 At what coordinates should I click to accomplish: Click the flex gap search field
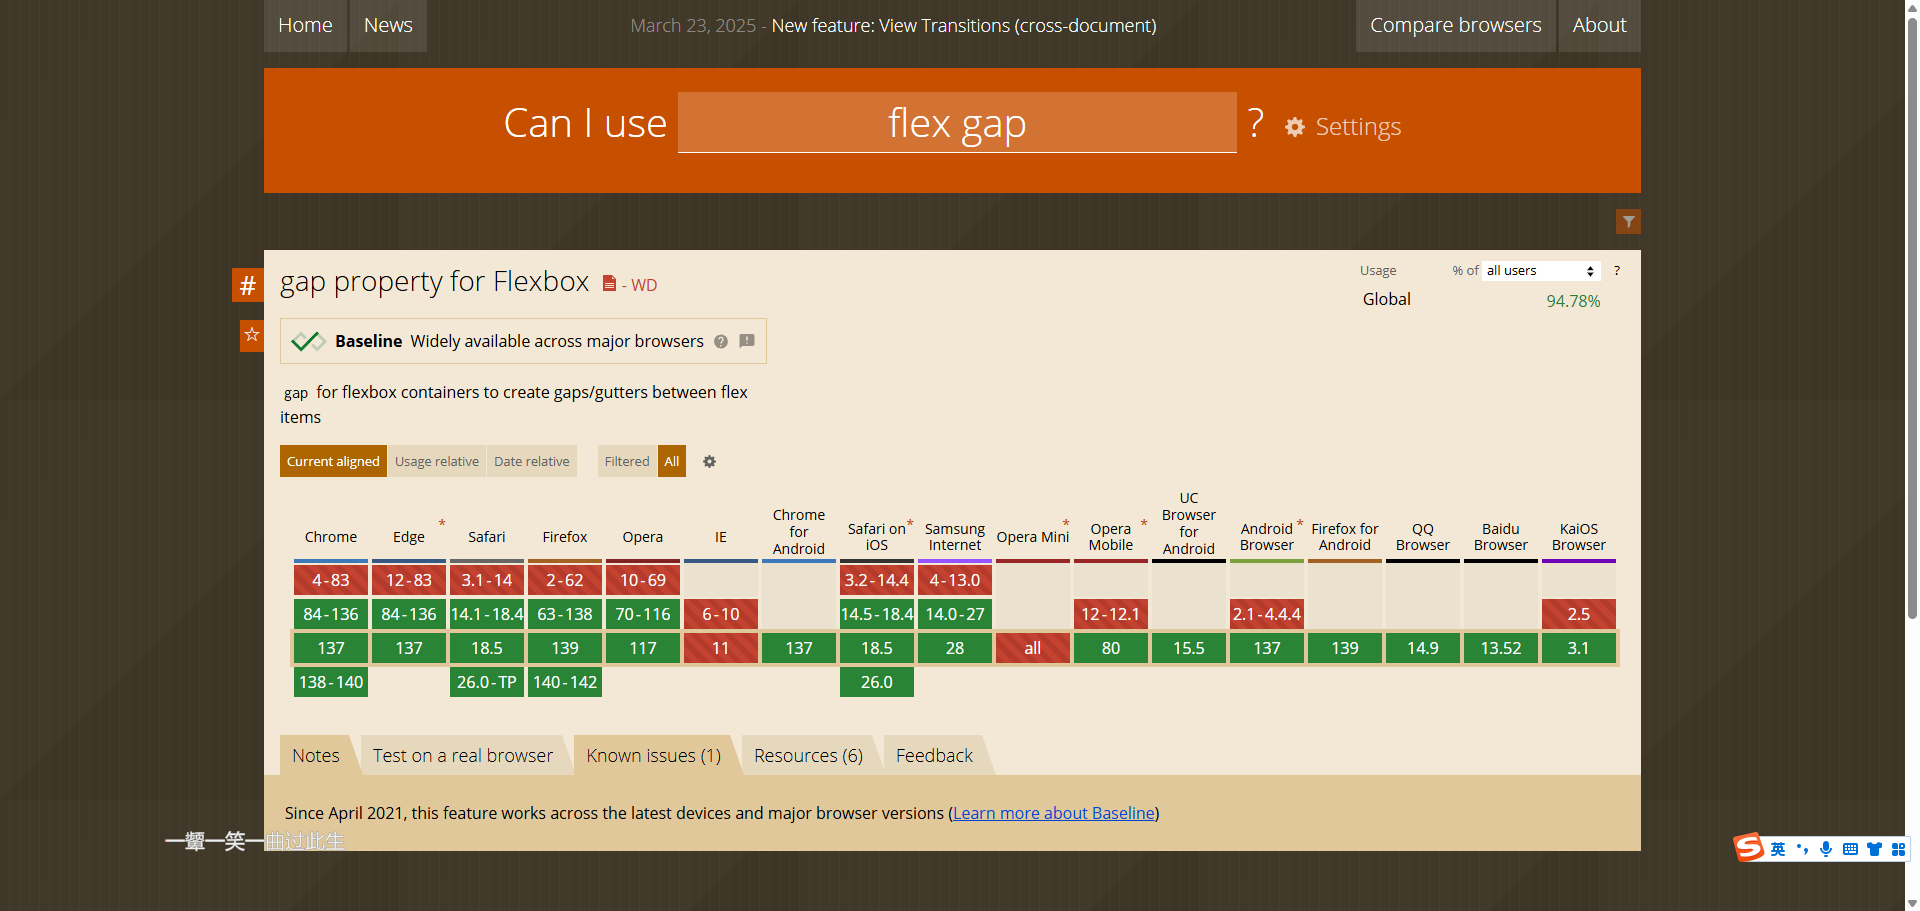pyautogui.click(x=957, y=123)
